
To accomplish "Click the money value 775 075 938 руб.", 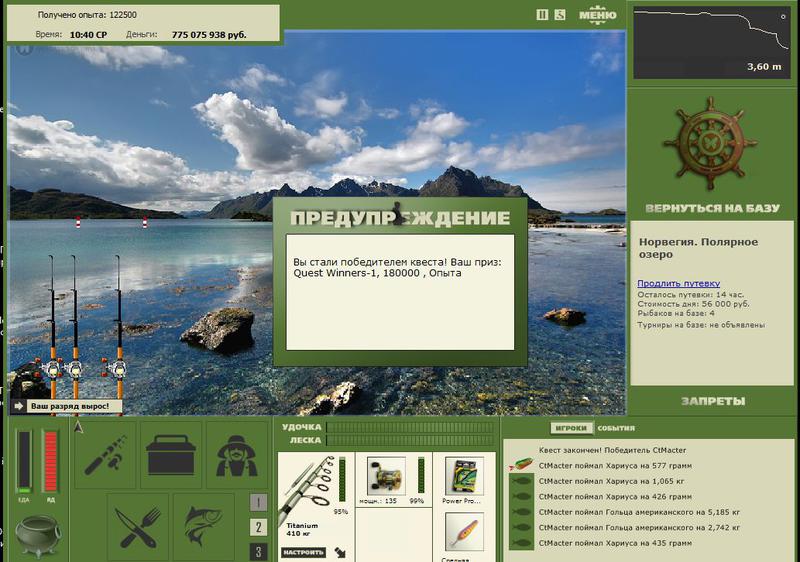I will pos(209,35).
